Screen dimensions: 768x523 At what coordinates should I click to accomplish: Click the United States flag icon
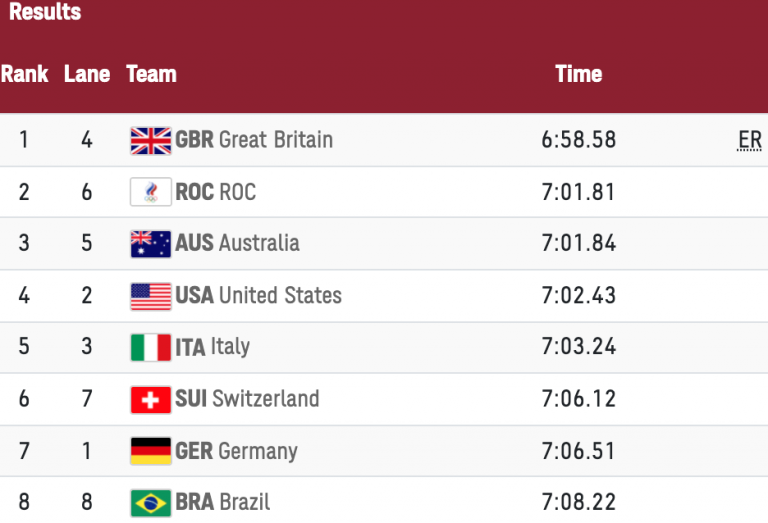point(151,296)
